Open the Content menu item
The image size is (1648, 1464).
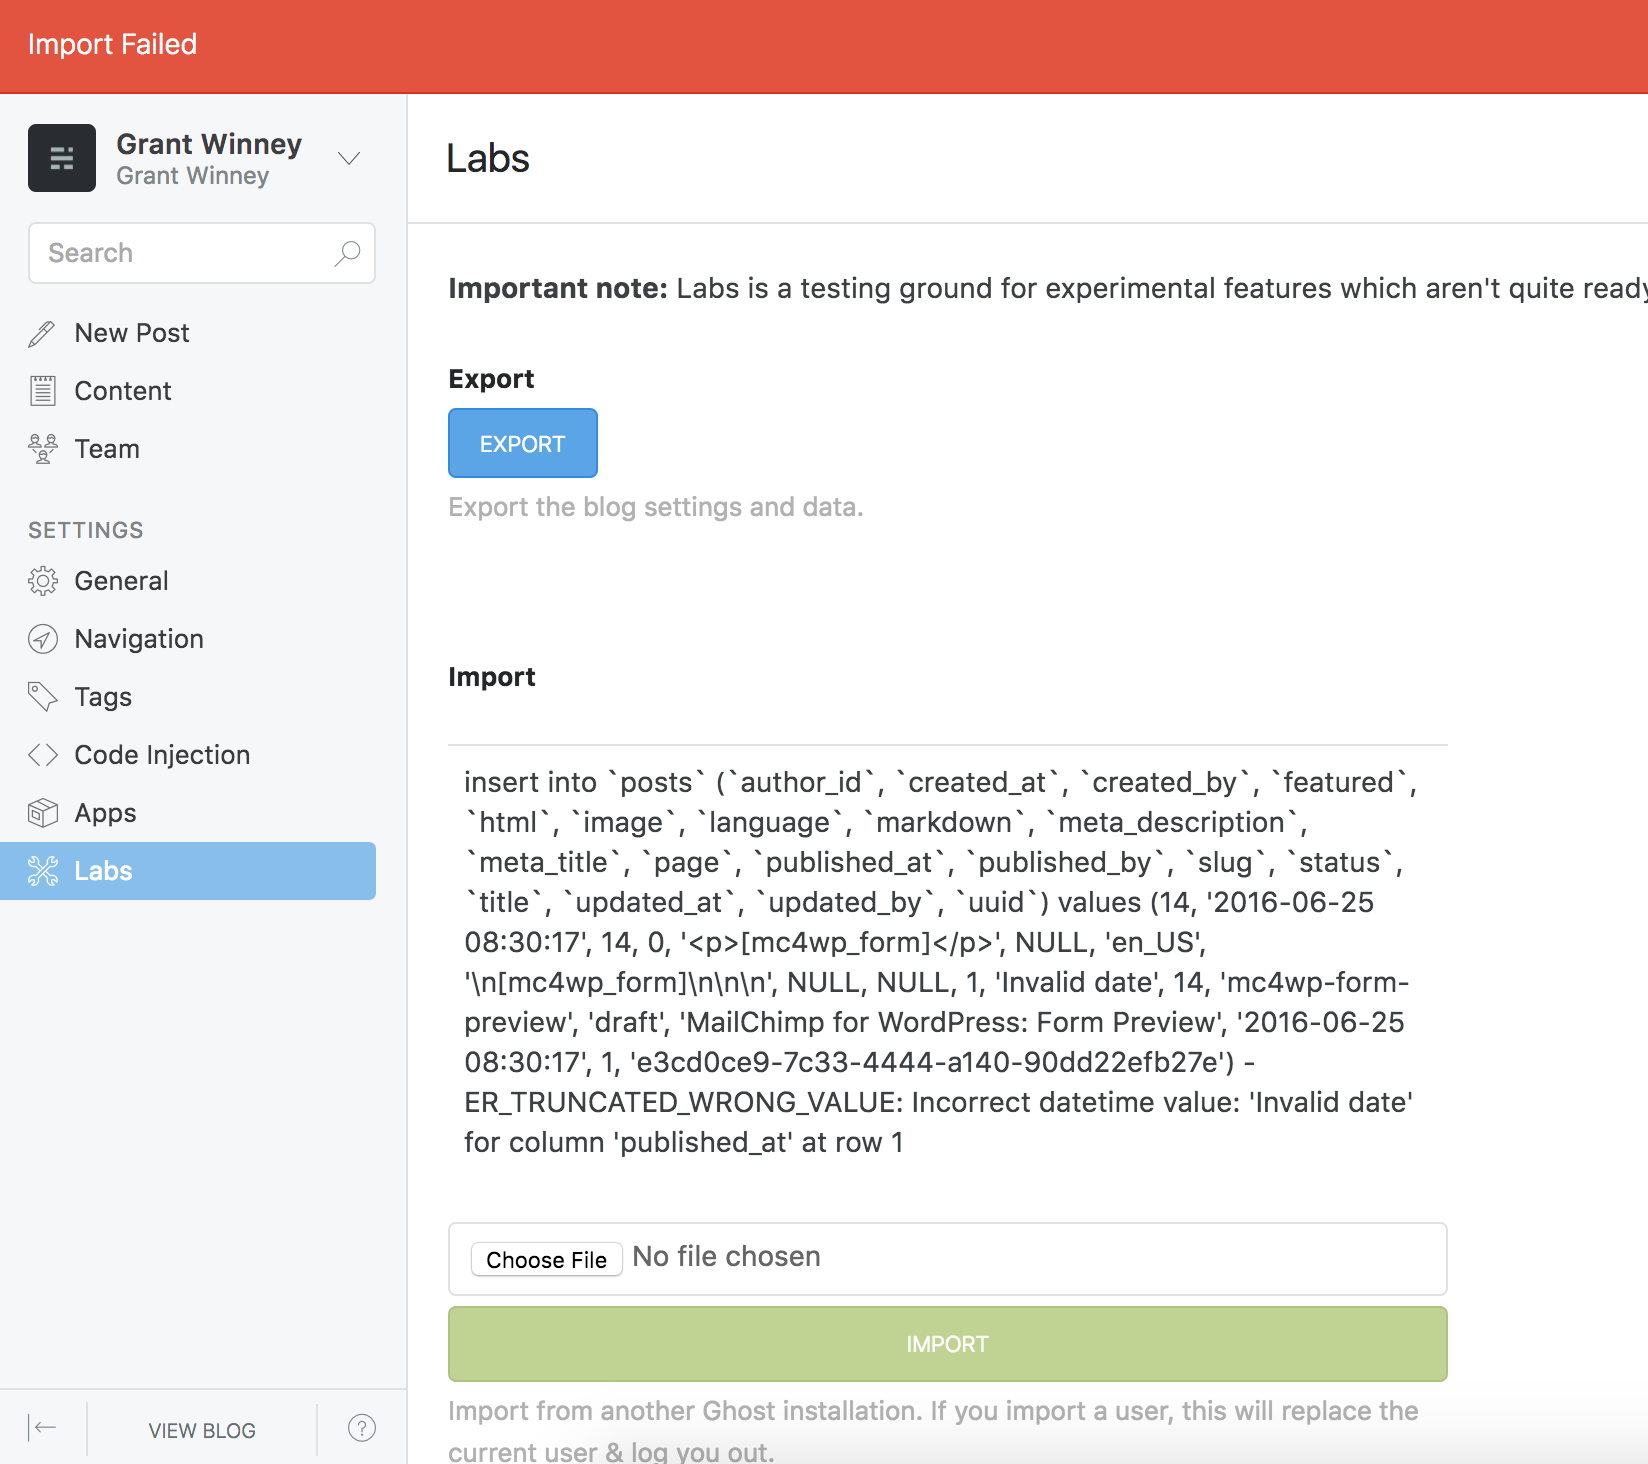[x=122, y=391]
